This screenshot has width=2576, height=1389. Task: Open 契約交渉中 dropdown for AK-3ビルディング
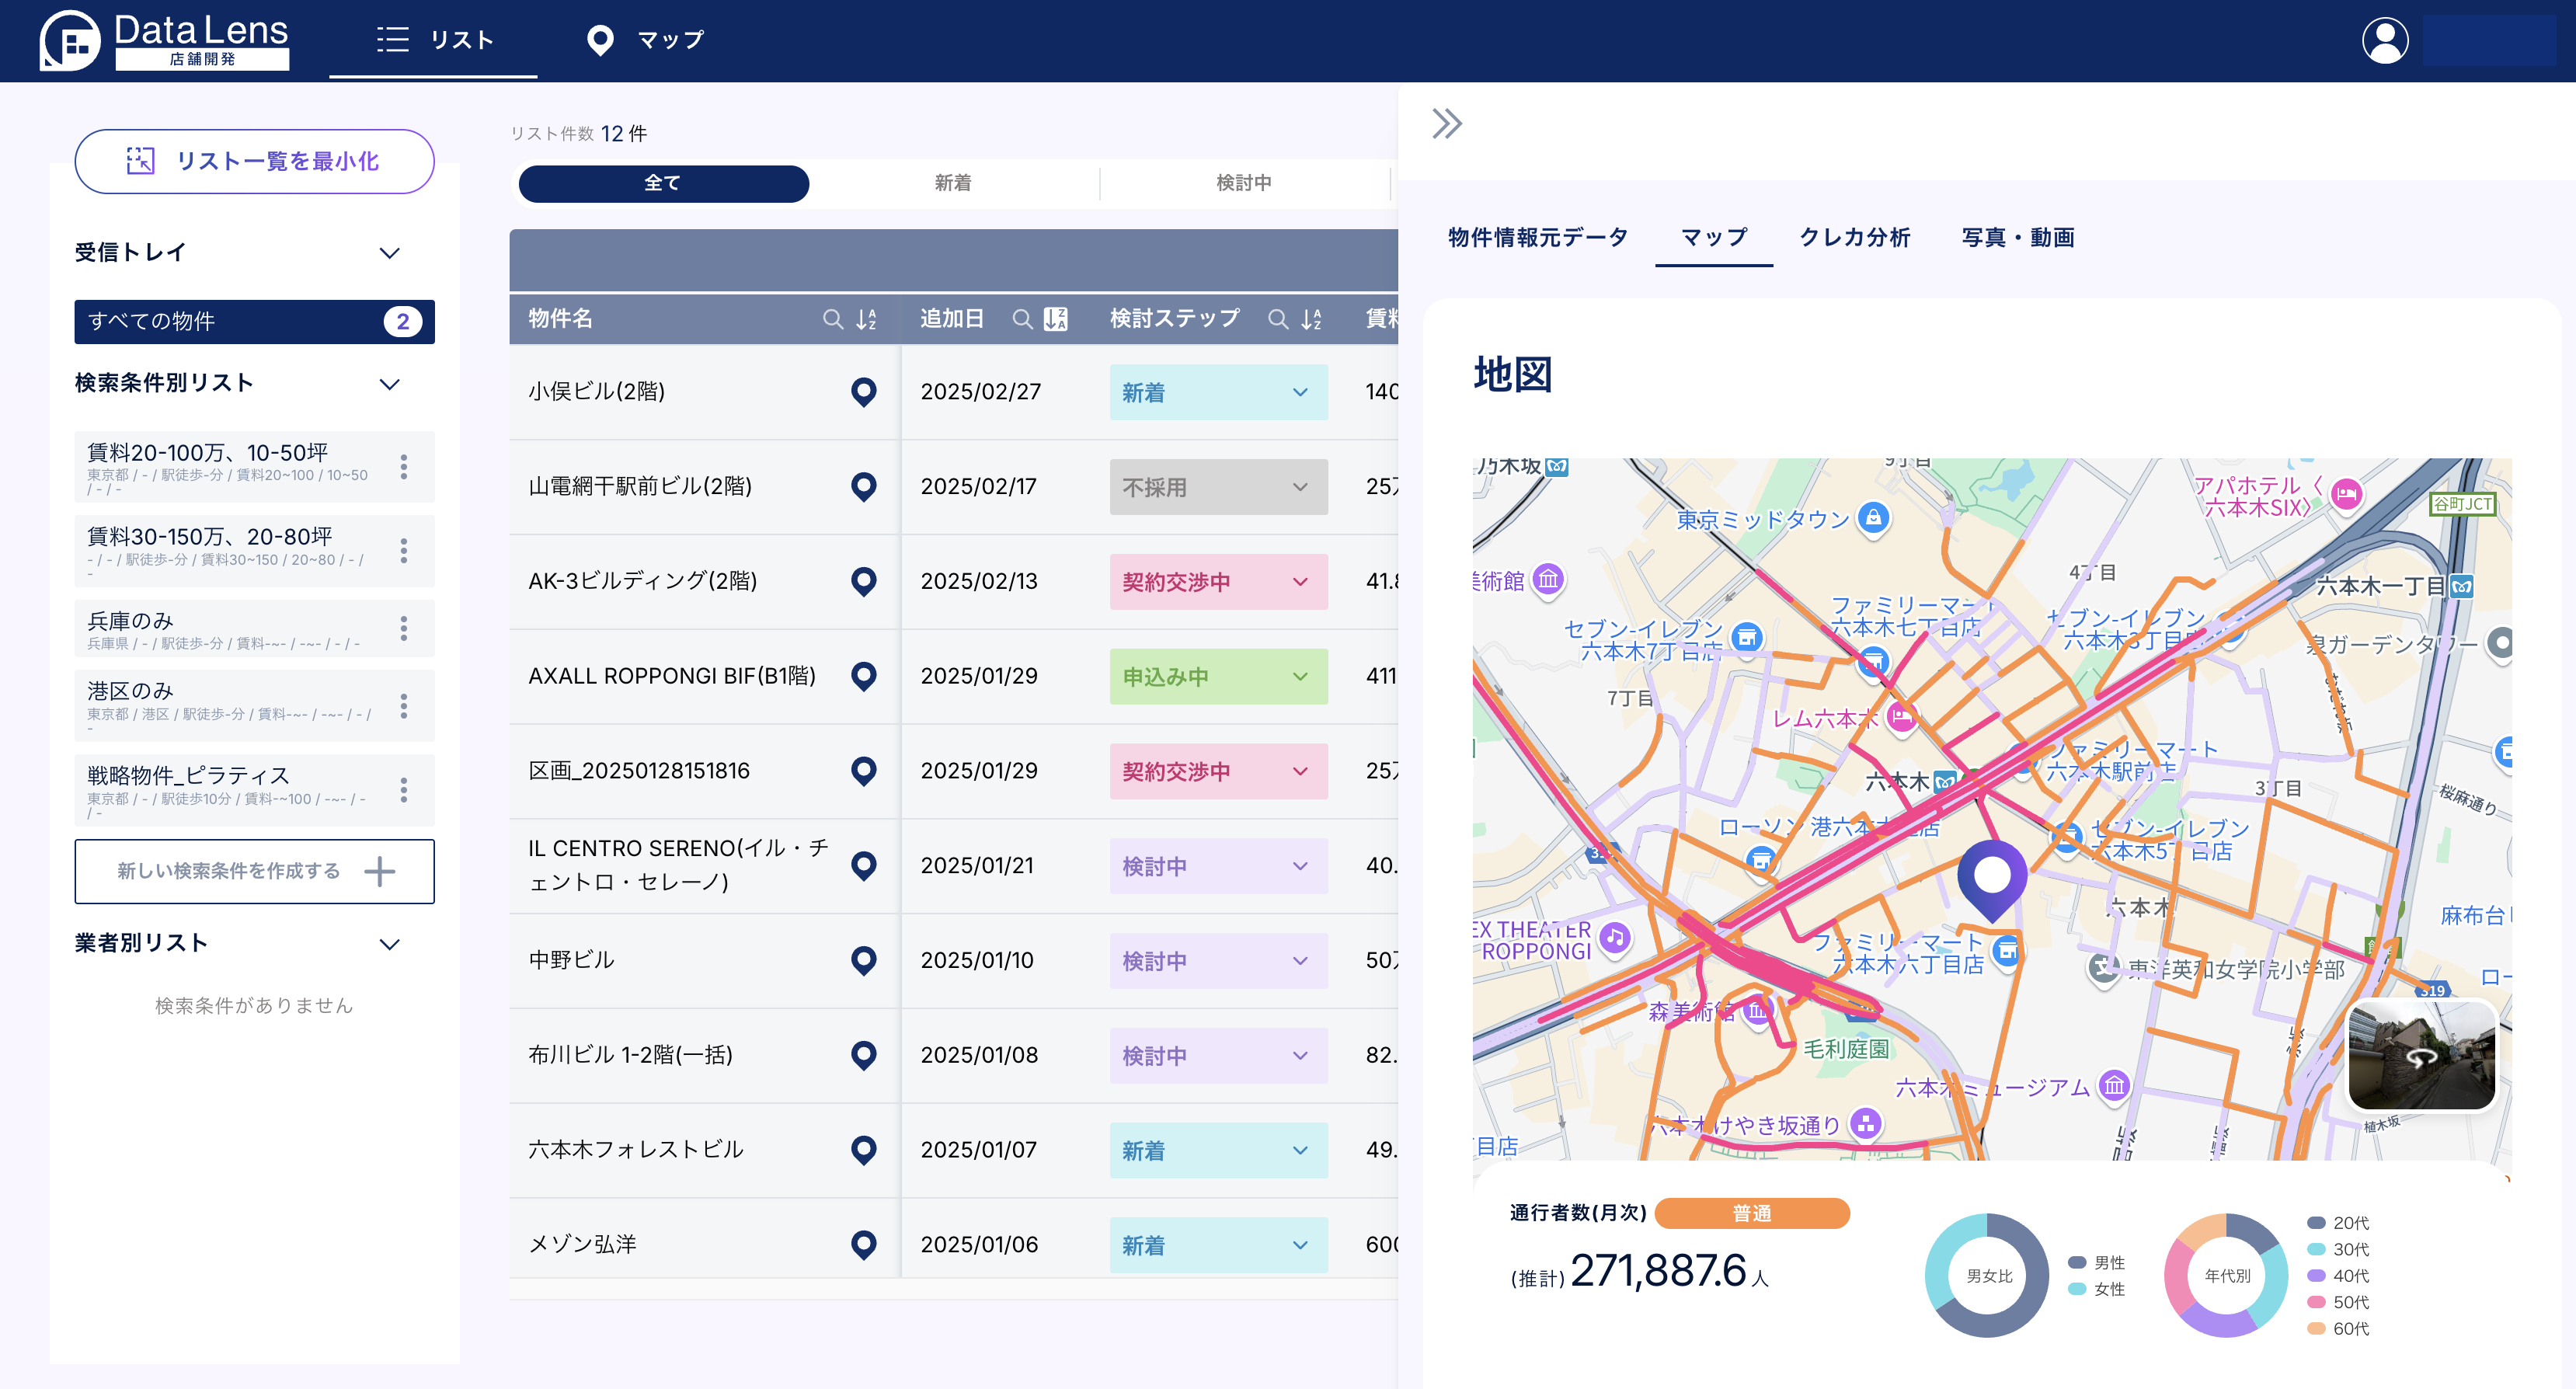point(1218,582)
